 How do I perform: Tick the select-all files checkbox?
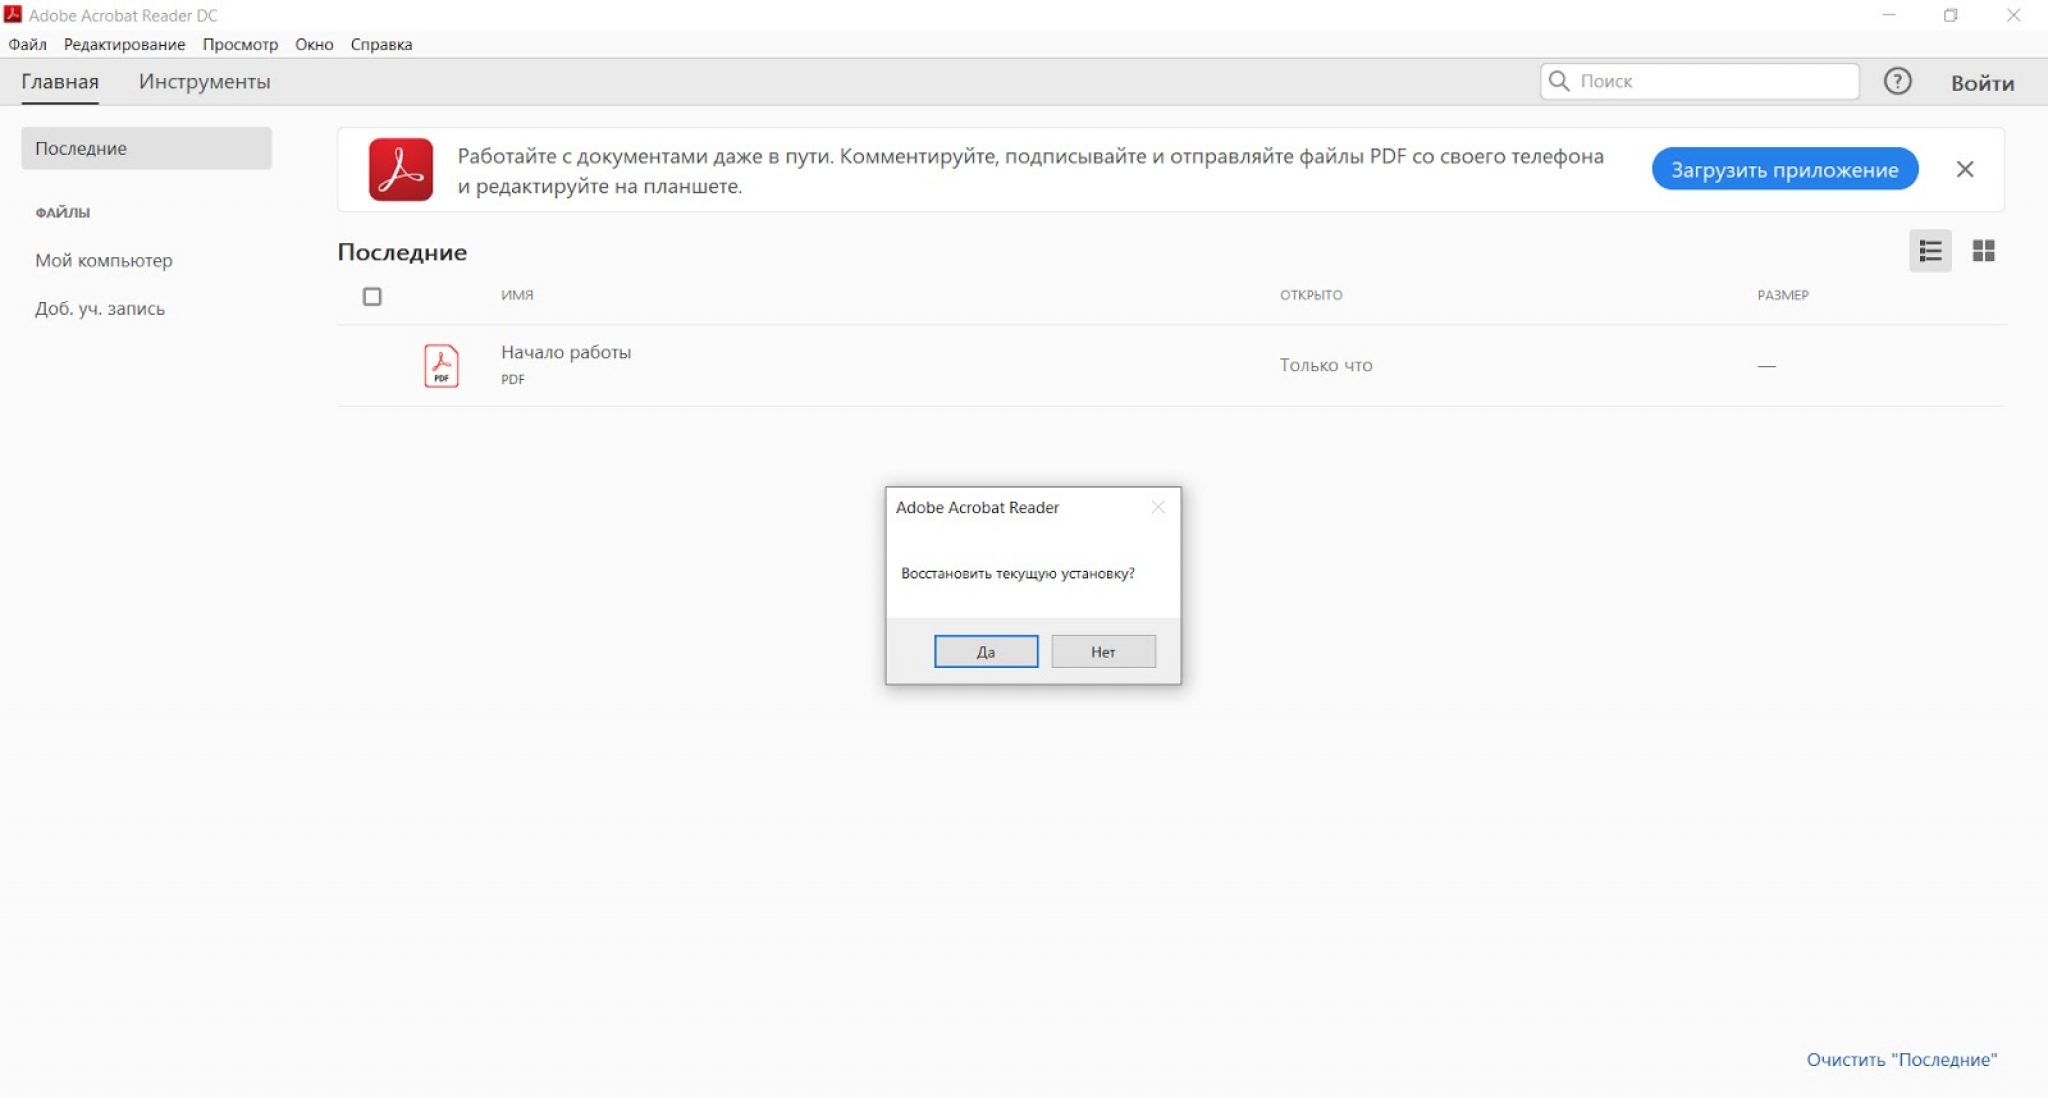coord(372,296)
